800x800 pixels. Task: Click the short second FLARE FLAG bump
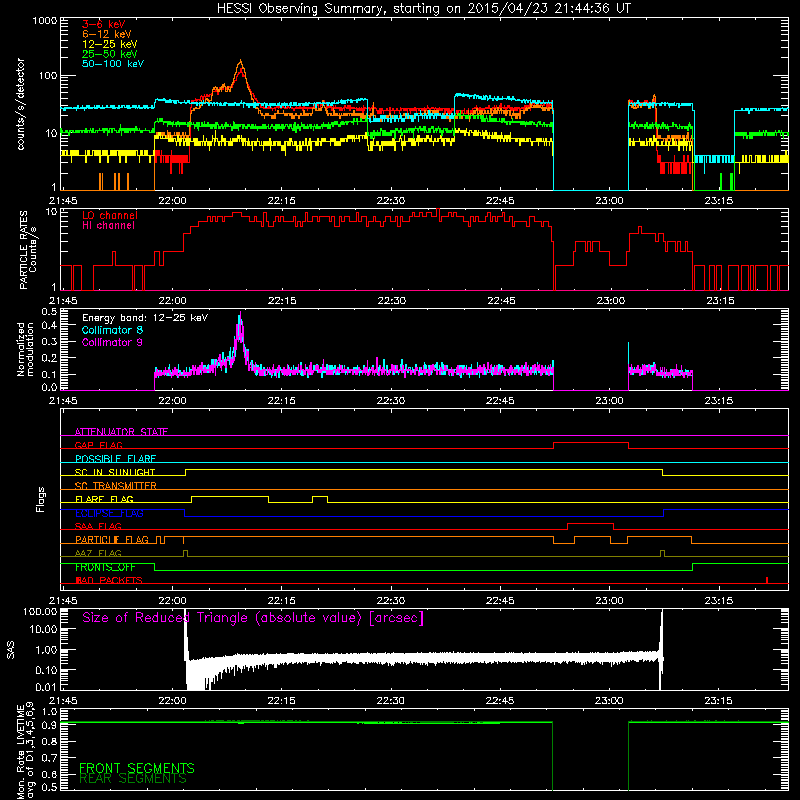[x=320, y=496]
